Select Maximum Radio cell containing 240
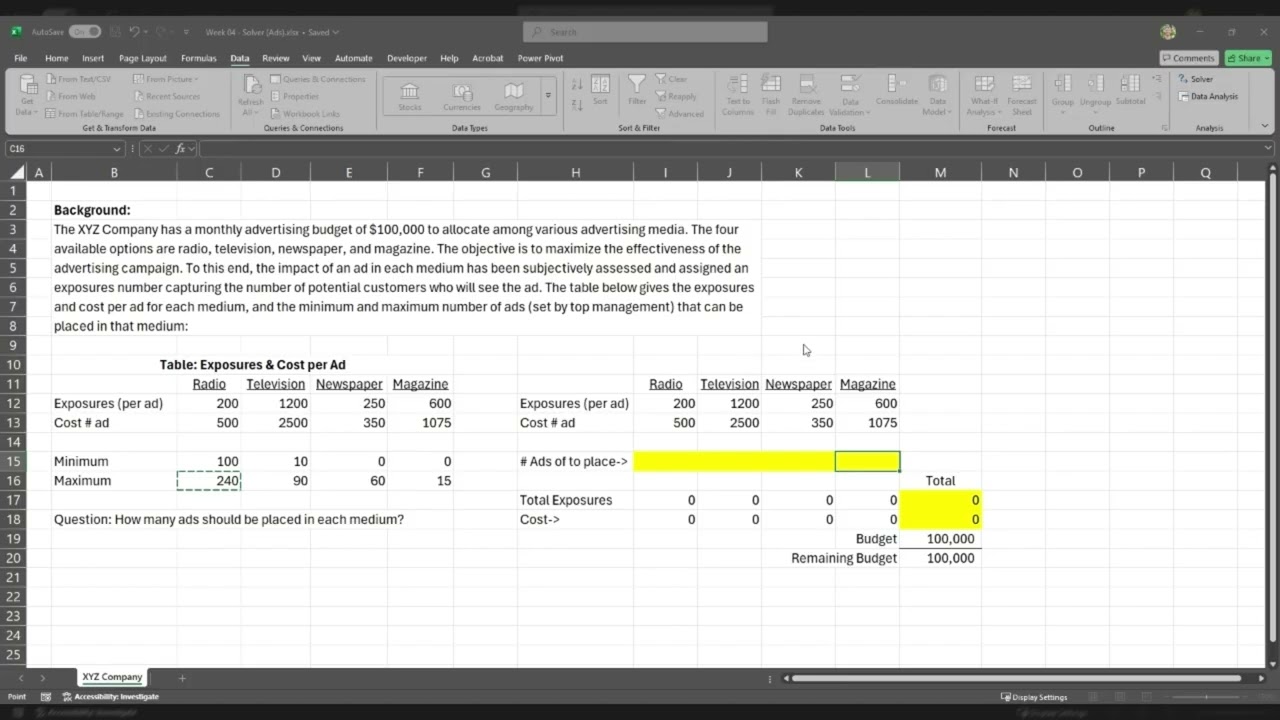The height and width of the screenshot is (720, 1280). 209,481
